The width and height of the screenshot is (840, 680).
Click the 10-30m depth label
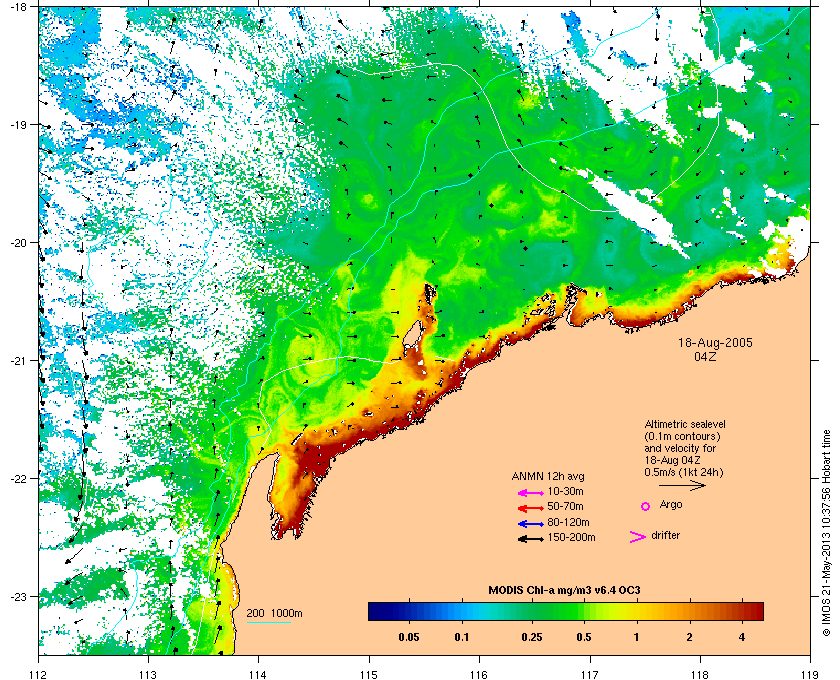(x=565, y=491)
